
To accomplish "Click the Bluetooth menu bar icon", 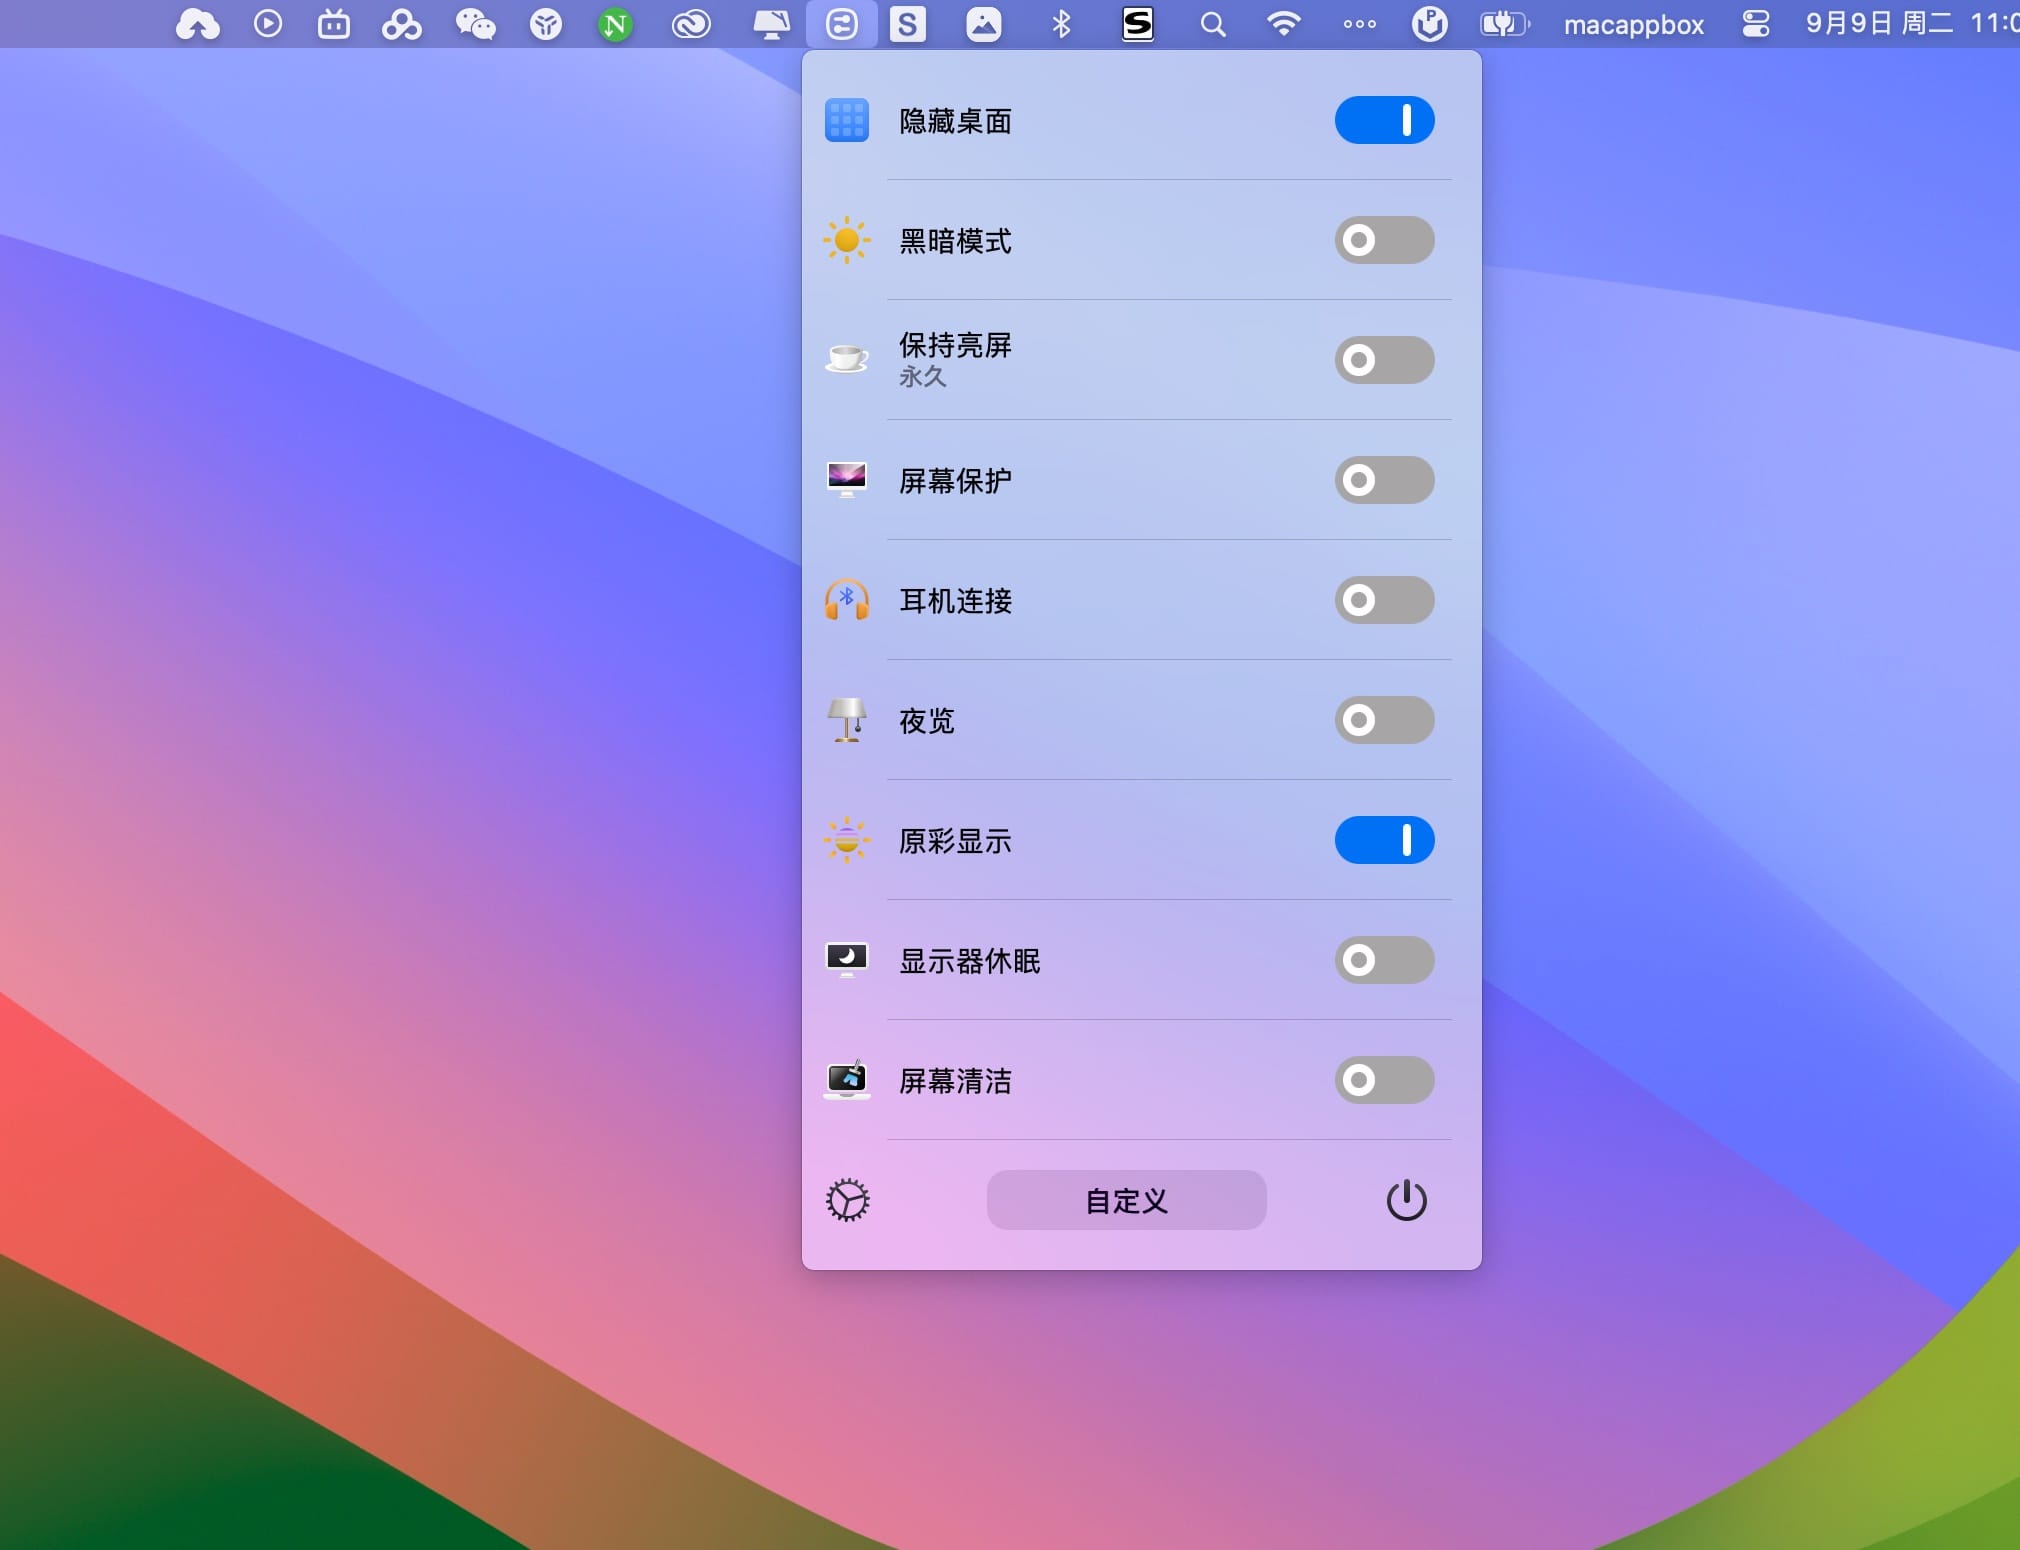I will (1061, 24).
